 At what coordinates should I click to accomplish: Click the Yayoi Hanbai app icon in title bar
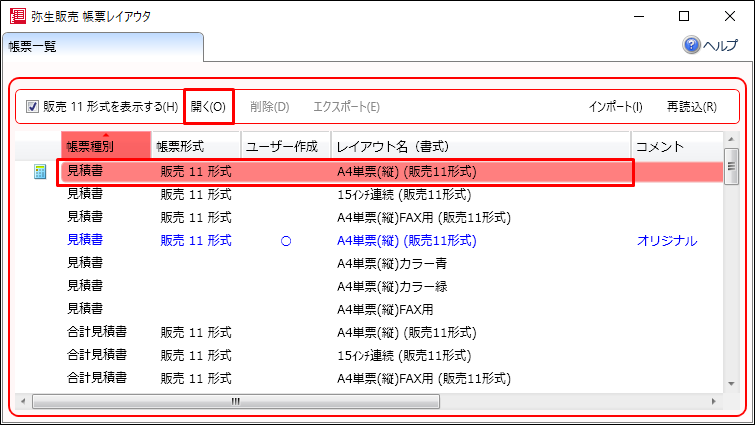click(18, 16)
